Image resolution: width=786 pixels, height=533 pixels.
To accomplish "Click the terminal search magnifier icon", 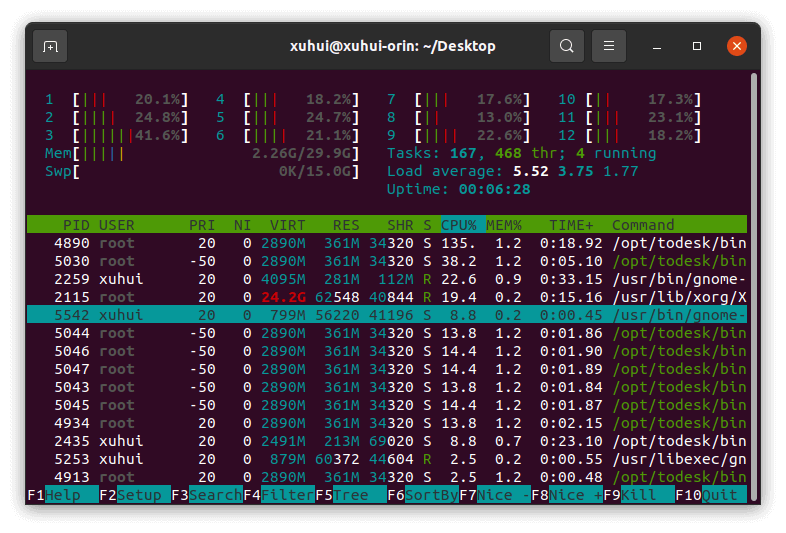I will point(566,46).
